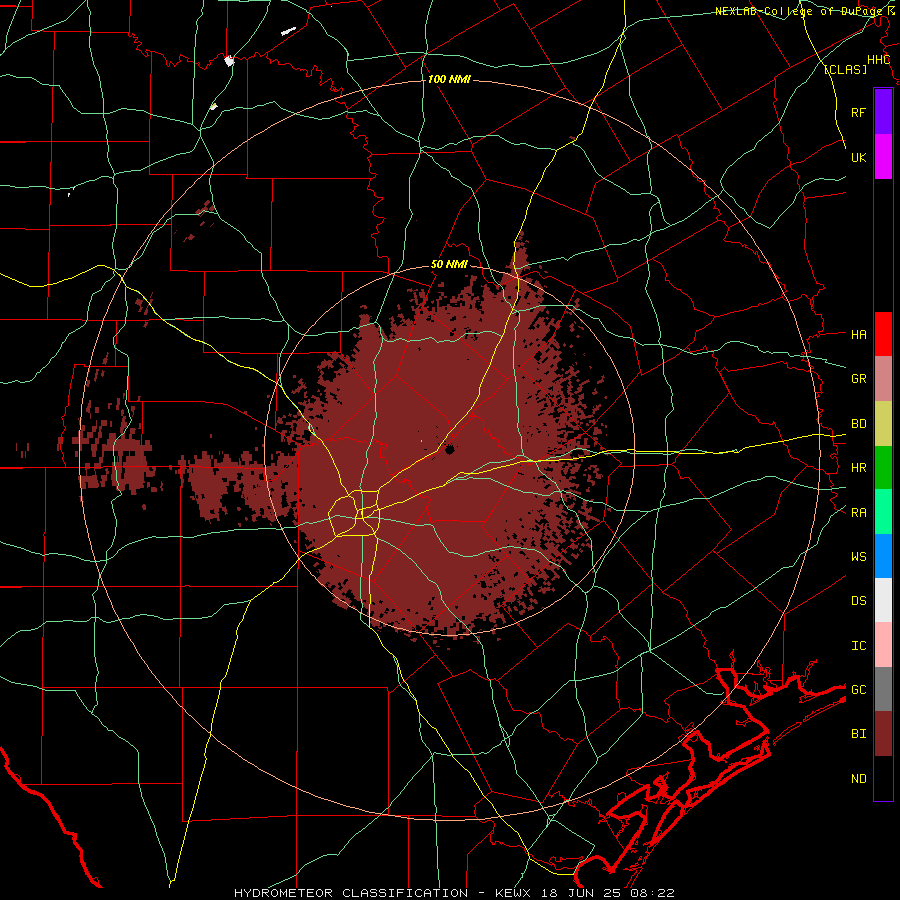This screenshot has width=900, height=900.
Task: Click the HA legend label
Action: (x=858, y=334)
